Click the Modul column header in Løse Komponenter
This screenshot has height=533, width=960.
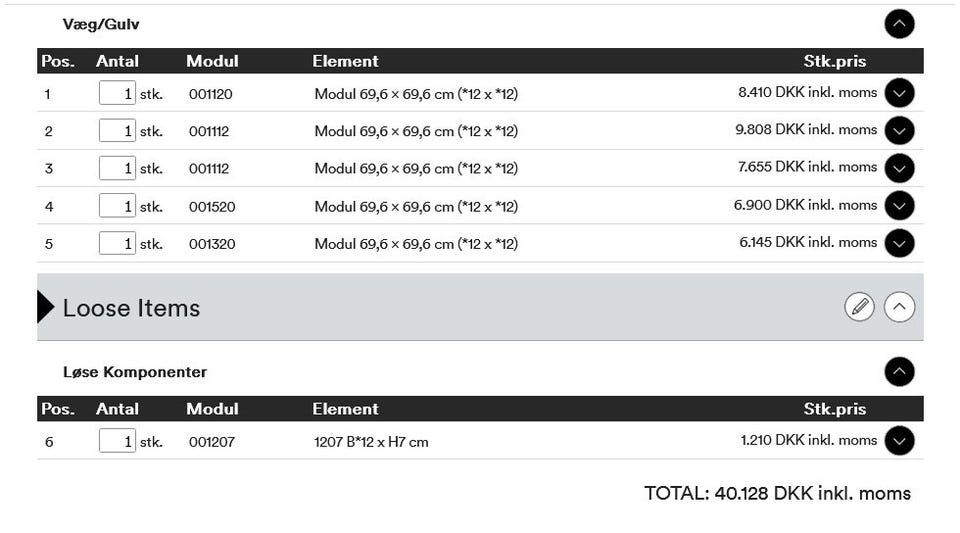click(212, 409)
